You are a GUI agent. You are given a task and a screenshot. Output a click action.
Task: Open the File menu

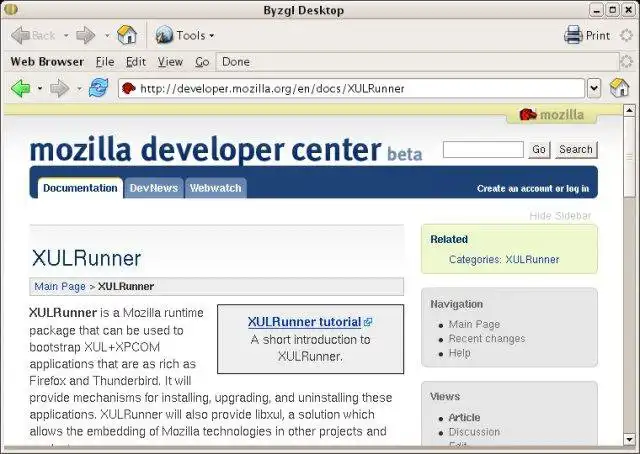[105, 62]
